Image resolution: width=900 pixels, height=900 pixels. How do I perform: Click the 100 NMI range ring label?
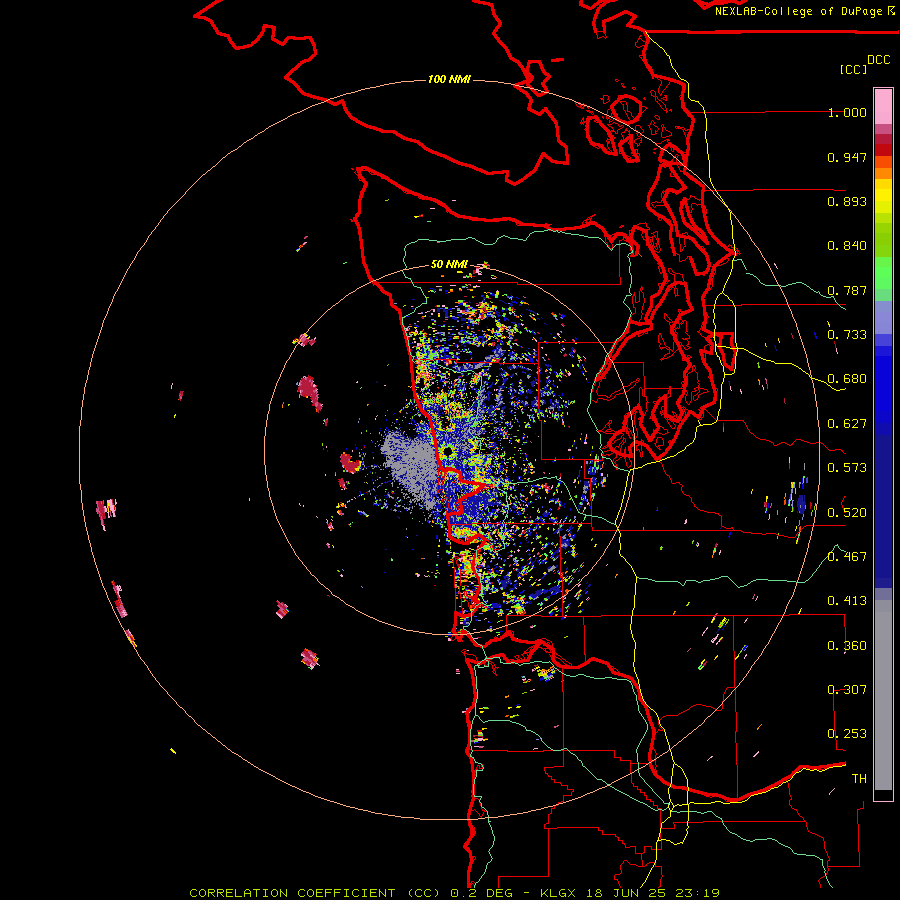(x=449, y=79)
